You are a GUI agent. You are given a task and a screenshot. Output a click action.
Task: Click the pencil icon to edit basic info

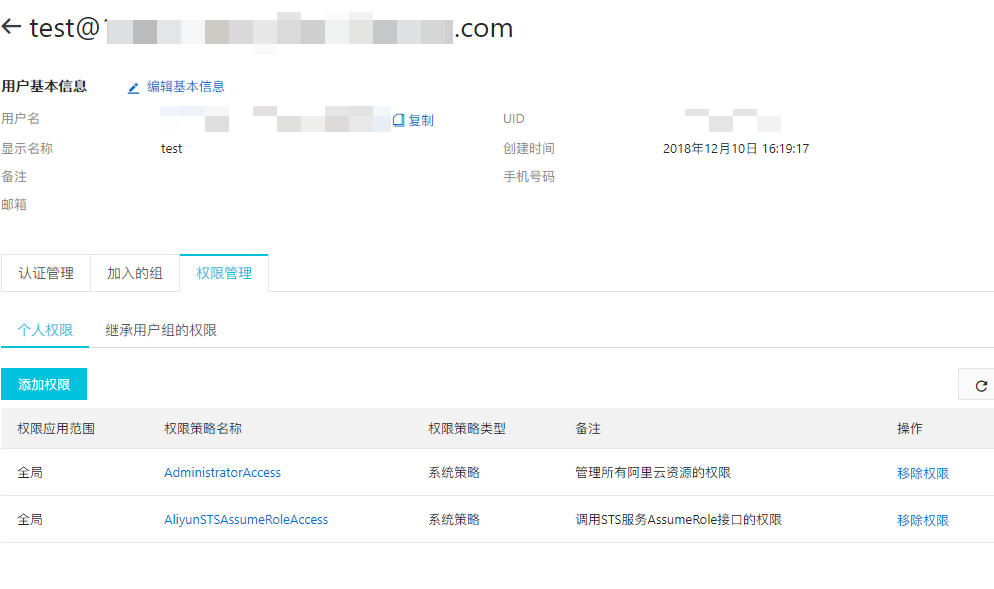134,88
